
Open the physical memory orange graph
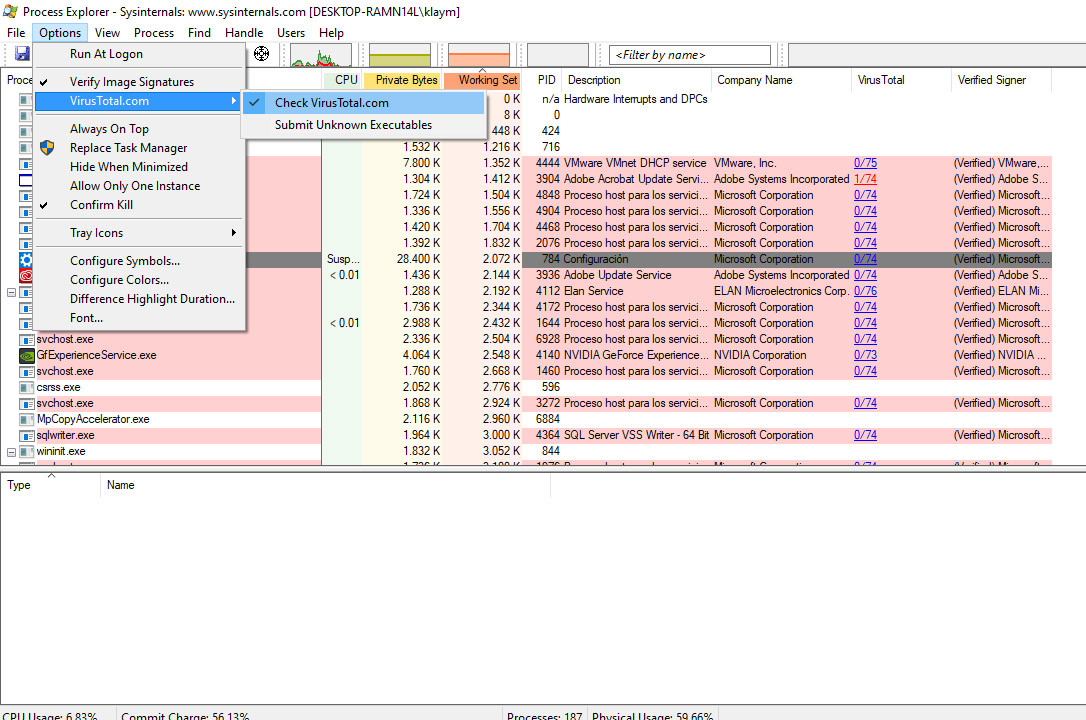tap(479, 55)
